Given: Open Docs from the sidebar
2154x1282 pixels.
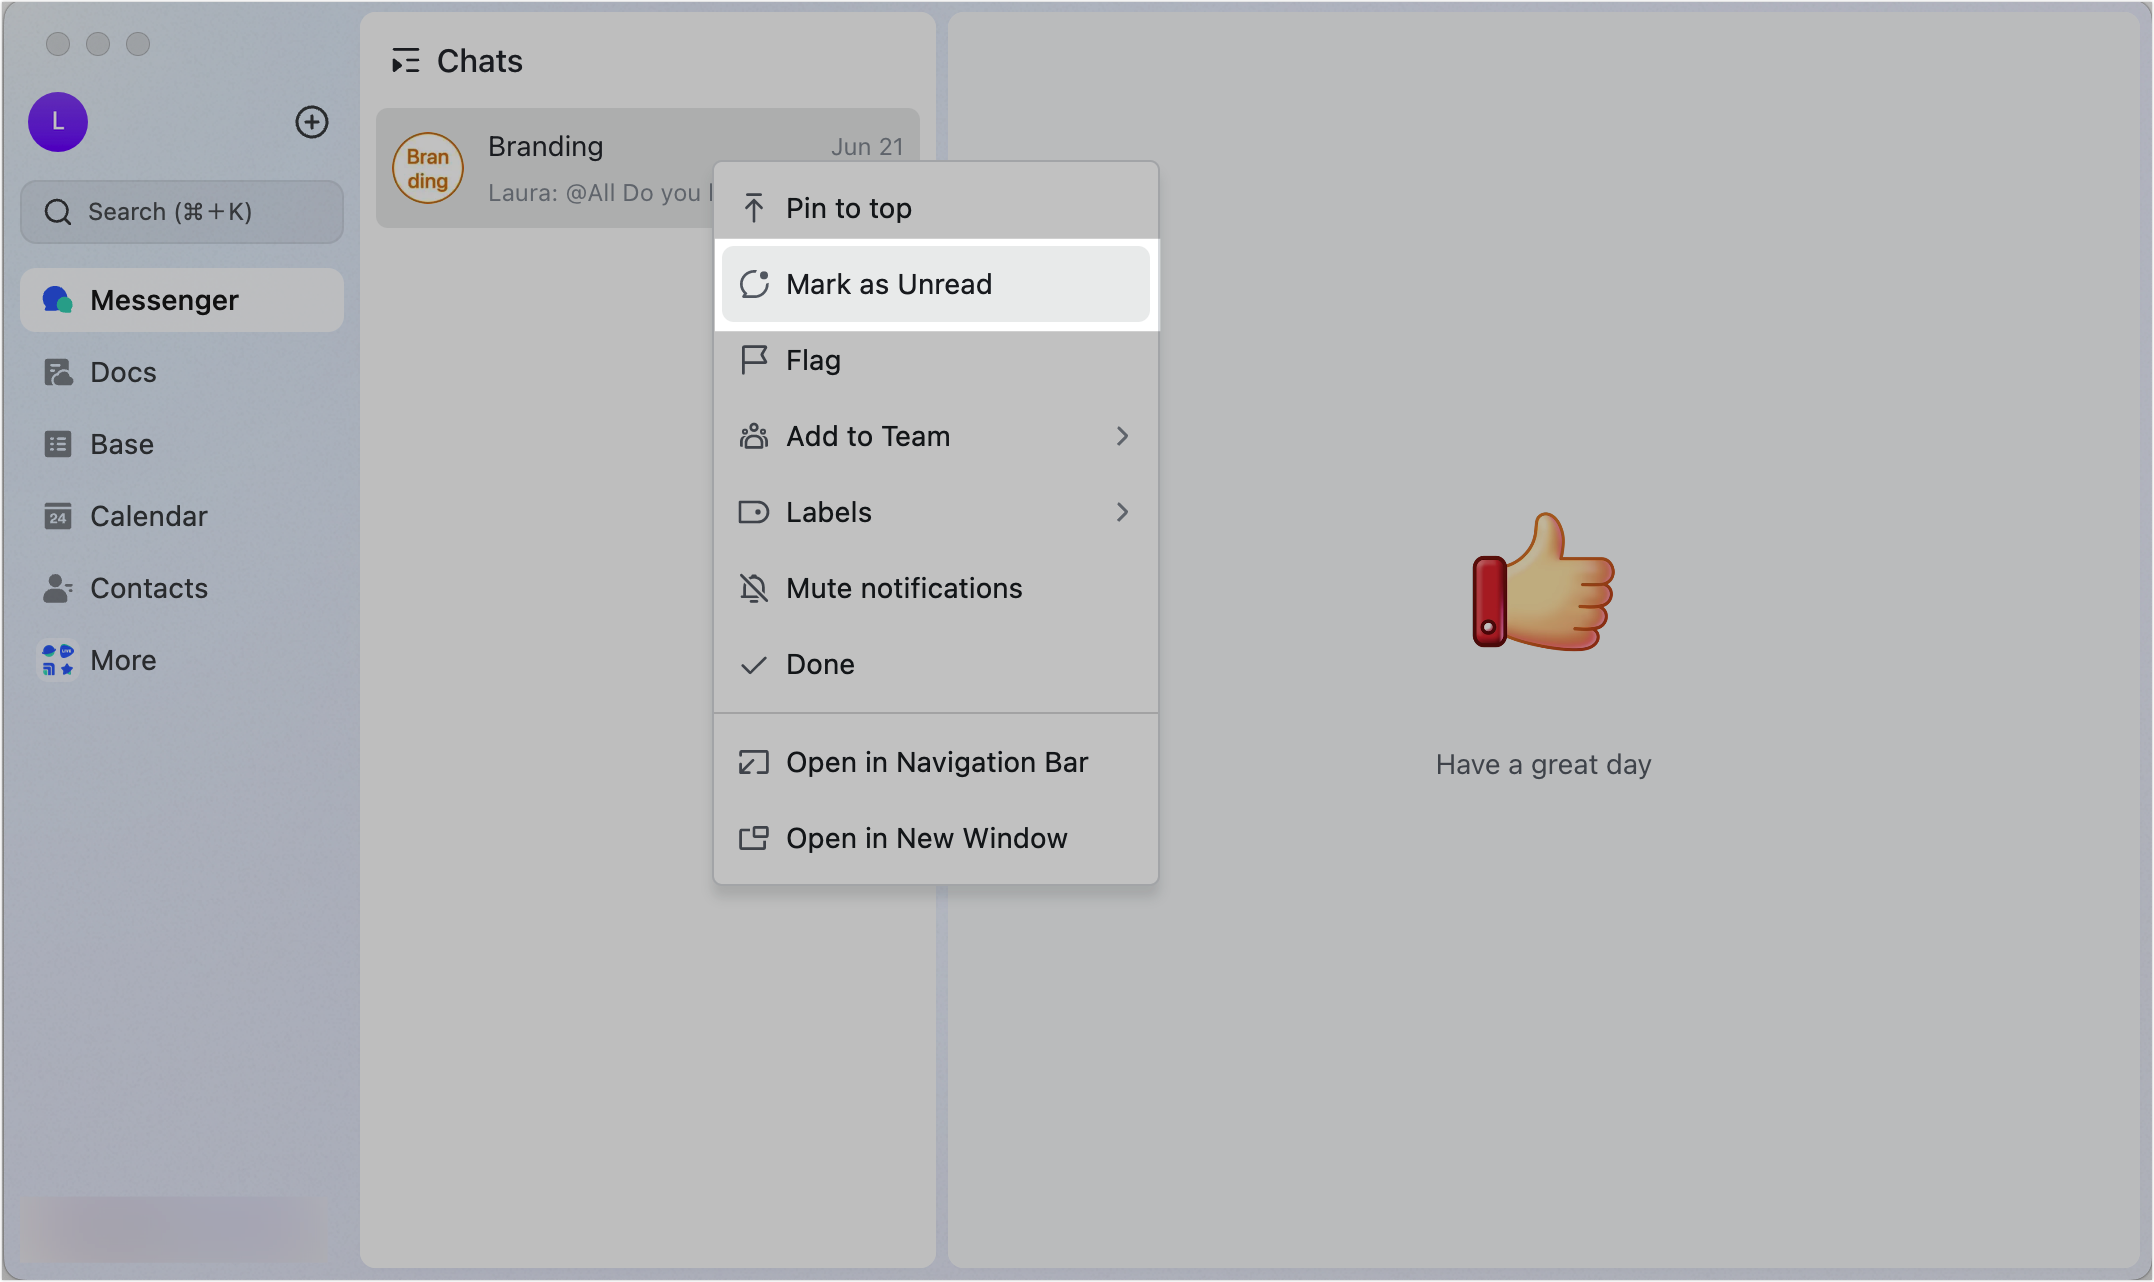Looking at the screenshot, I should tap(123, 371).
